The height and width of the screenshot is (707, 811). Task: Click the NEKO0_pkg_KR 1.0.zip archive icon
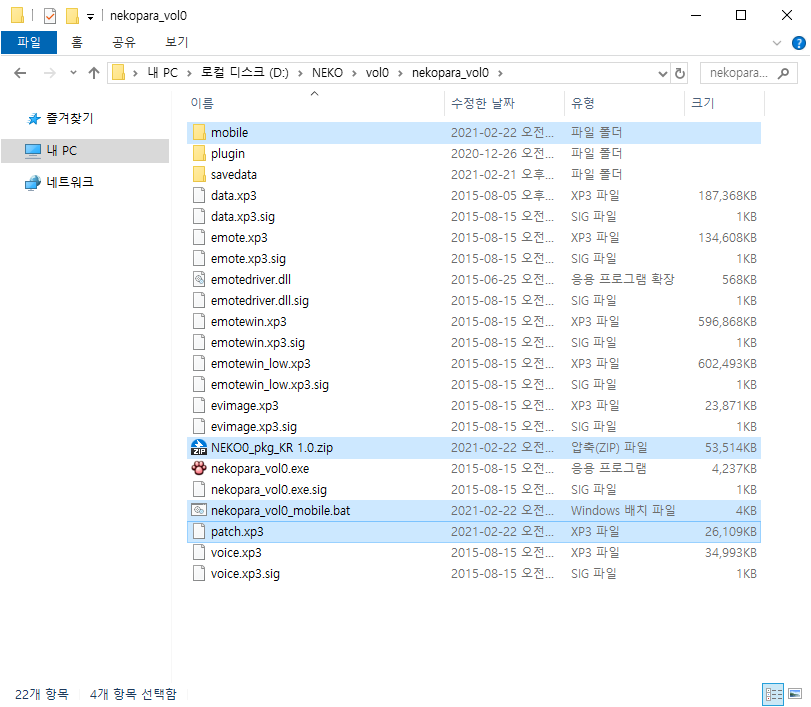pyautogui.click(x=199, y=447)
